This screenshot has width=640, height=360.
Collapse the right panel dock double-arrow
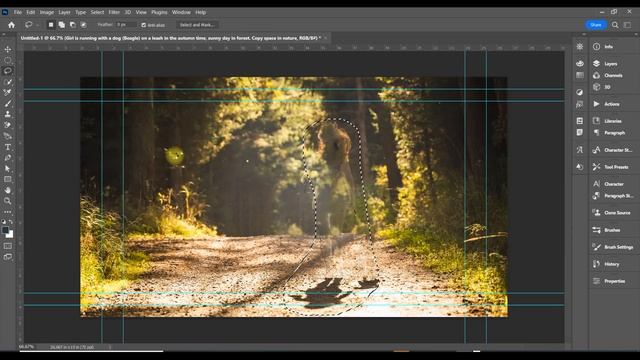(636, 34)
